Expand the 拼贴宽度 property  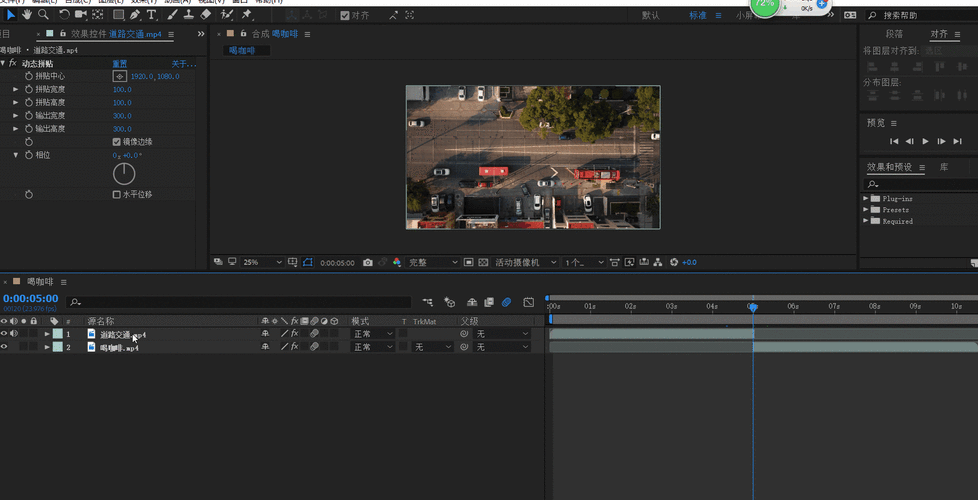(16, 89)
